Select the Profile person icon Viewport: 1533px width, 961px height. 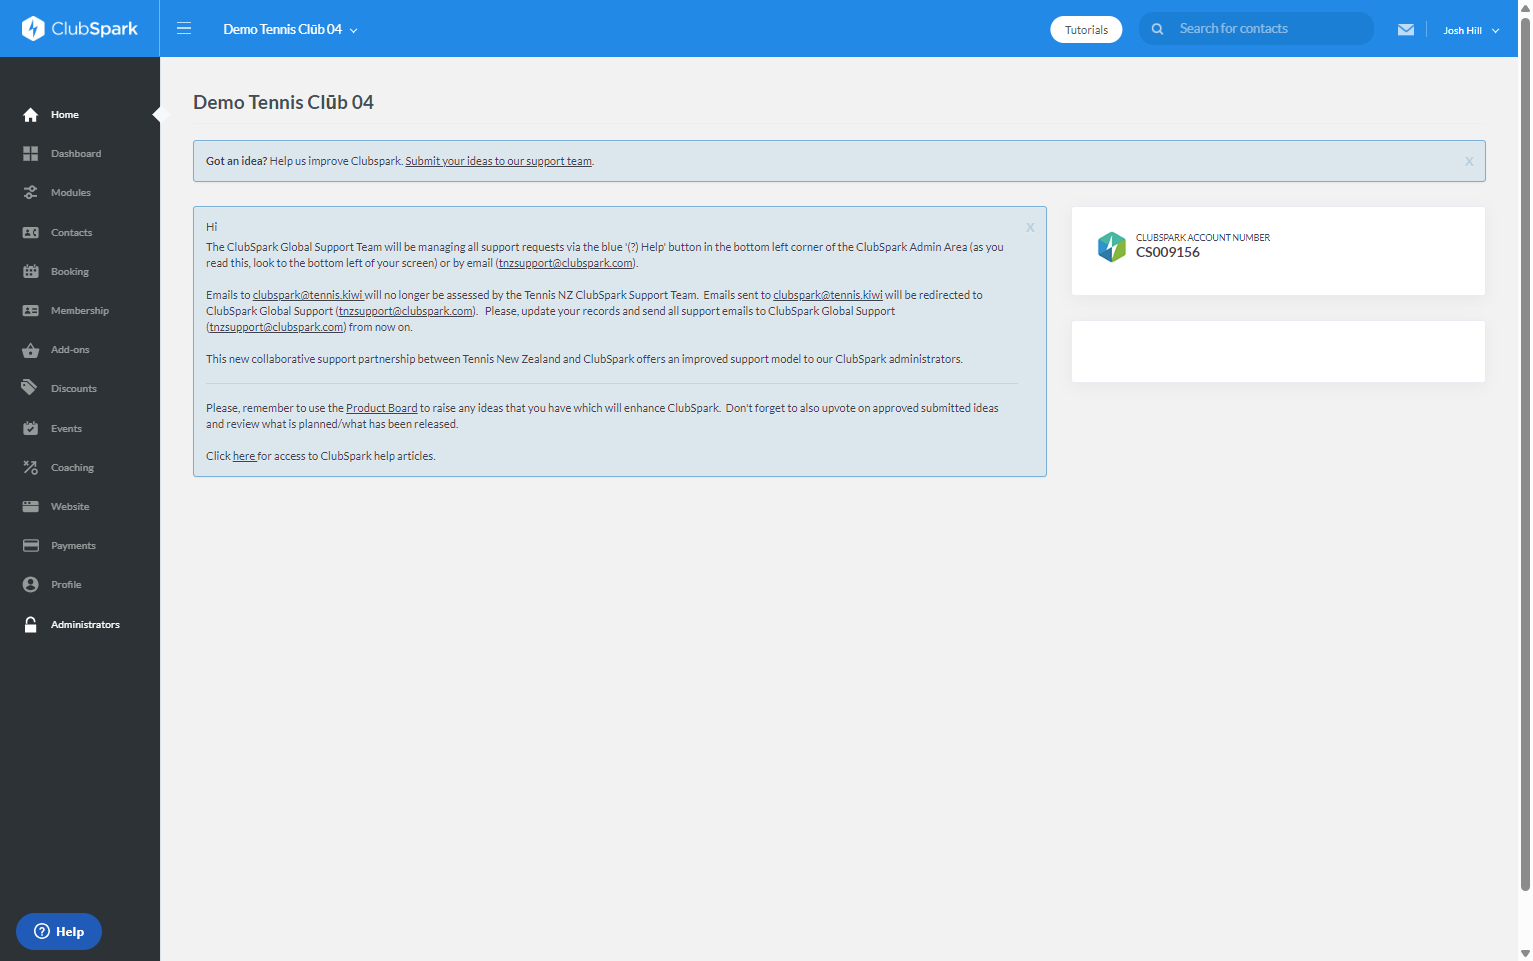coord(31,585)
